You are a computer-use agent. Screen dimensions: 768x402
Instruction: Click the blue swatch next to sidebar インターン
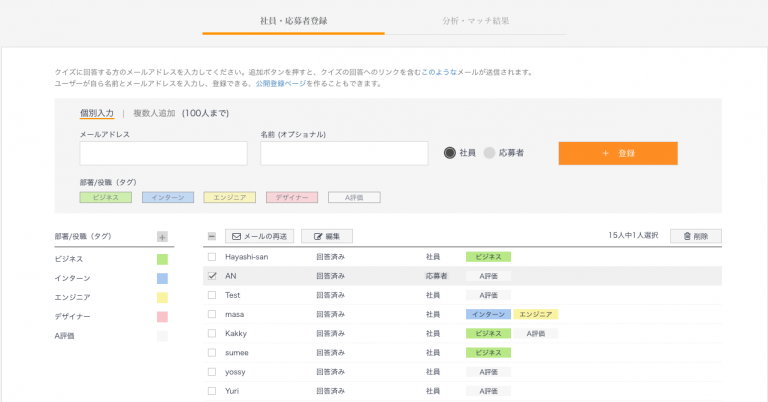(x=162, y=278)
